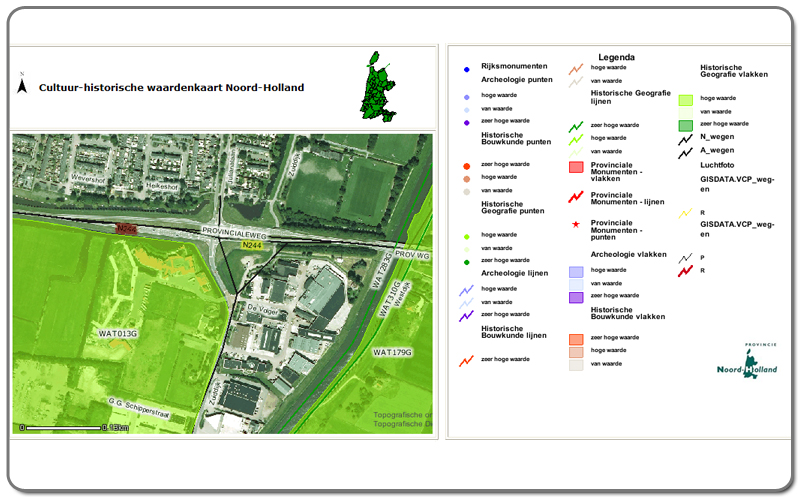Click the 'Heikeshof' street label
This screenshot has width=800, height=500.
click(162, 186)
